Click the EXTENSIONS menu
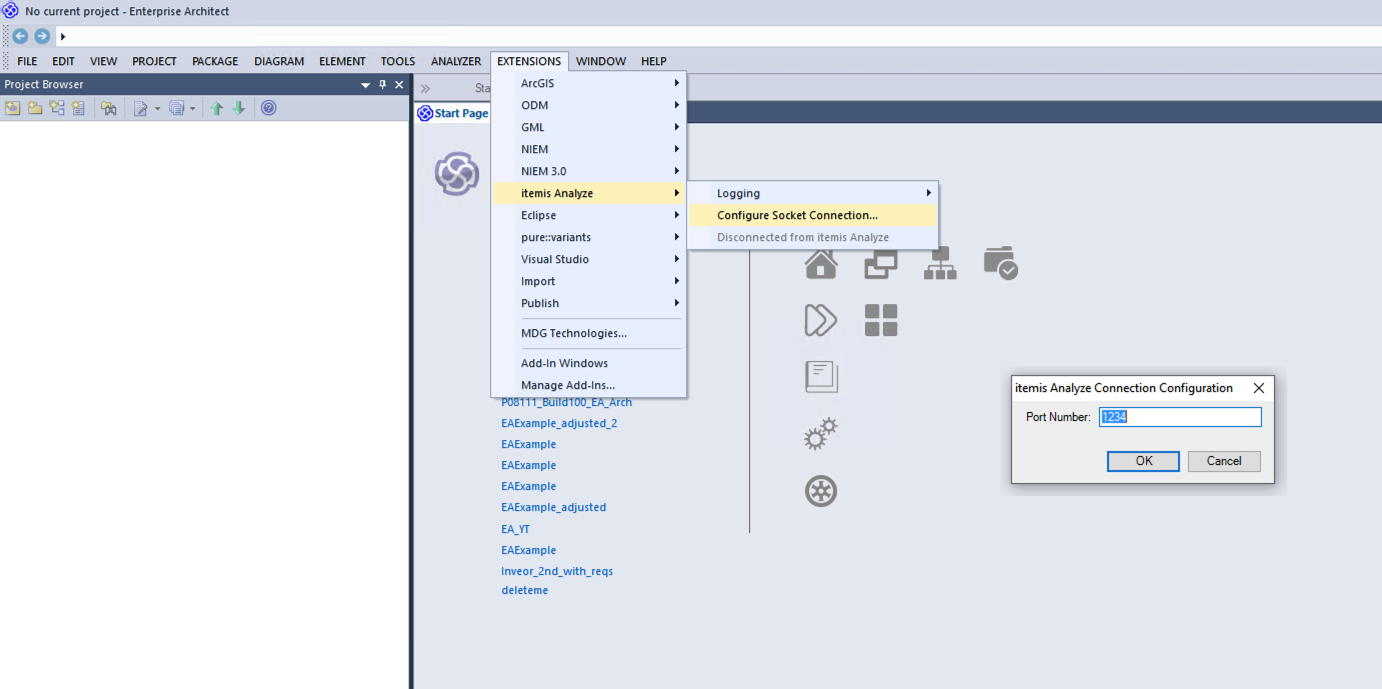 coord(529,61)
